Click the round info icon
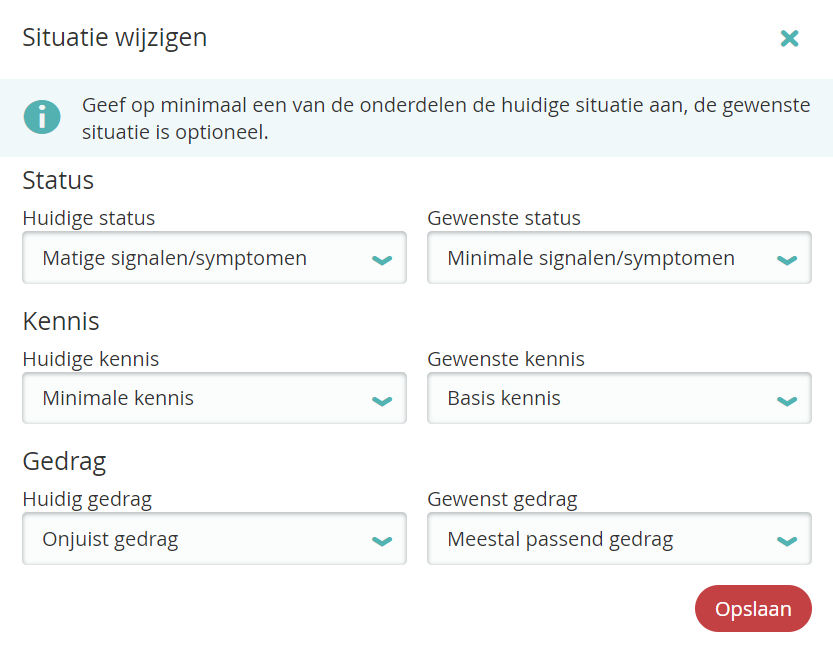Screen dimensions: 833x658 pos(42,117)
